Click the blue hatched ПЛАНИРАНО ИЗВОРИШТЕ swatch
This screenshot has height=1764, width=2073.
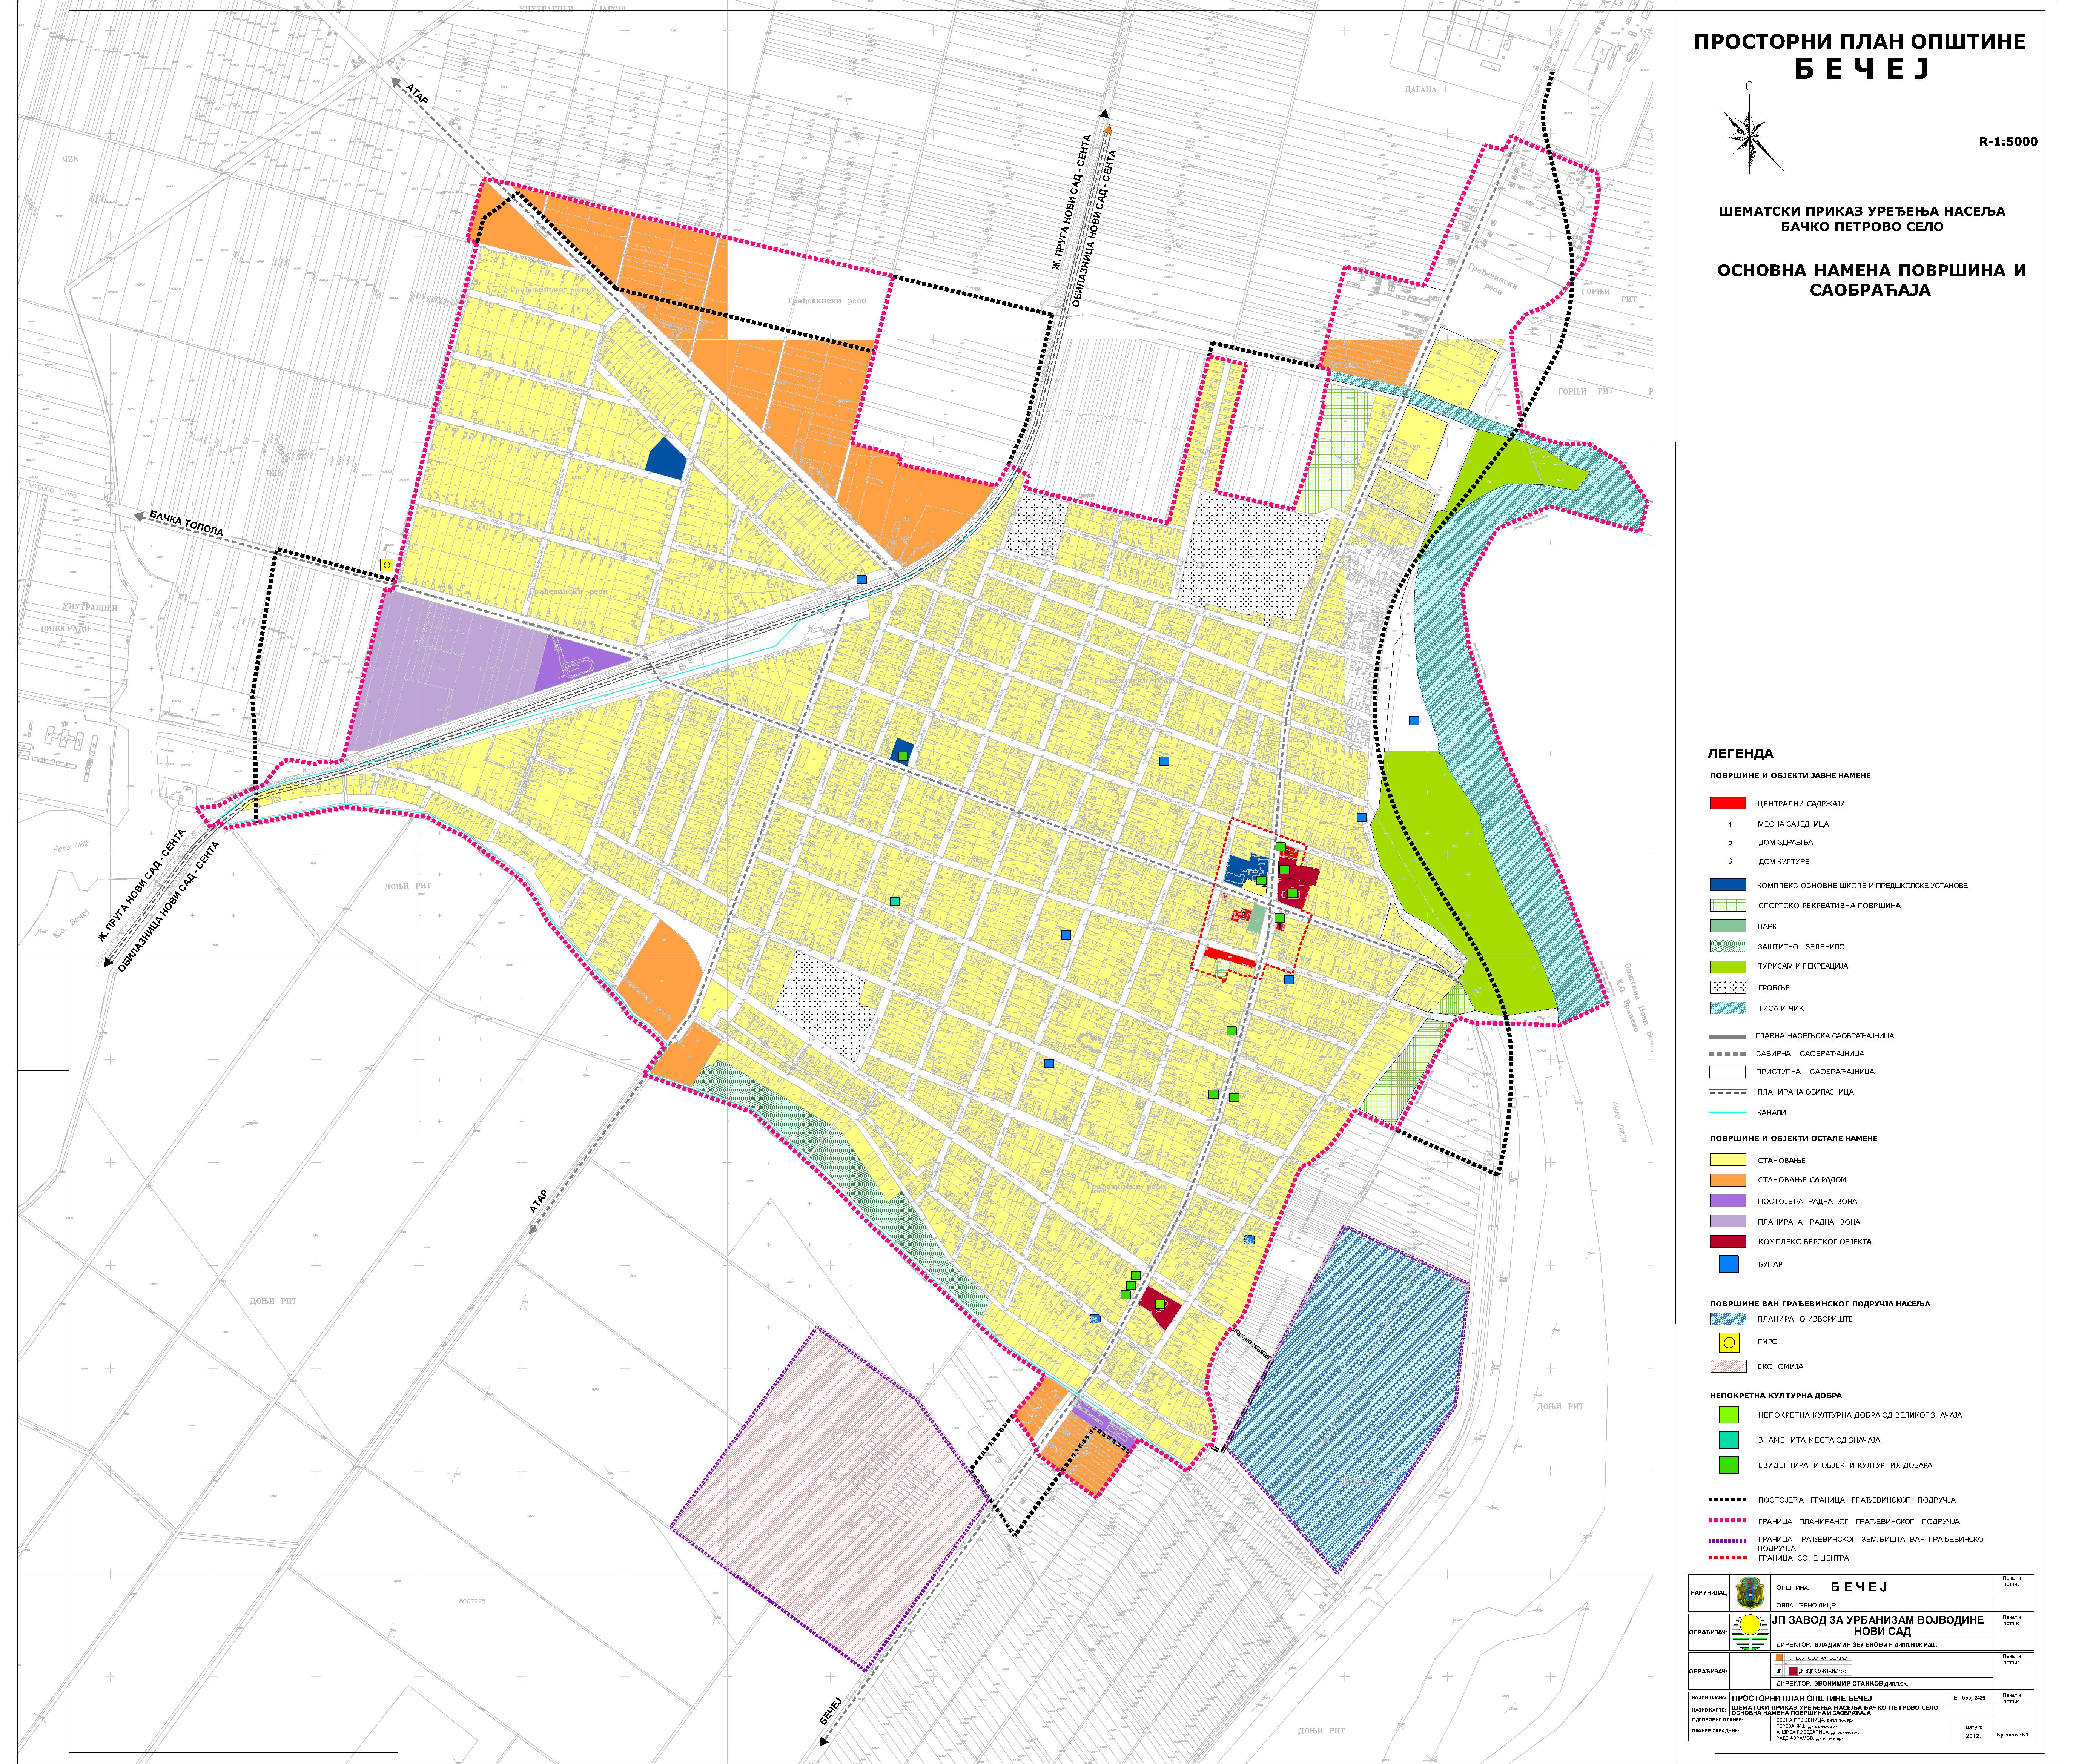1727,1319
